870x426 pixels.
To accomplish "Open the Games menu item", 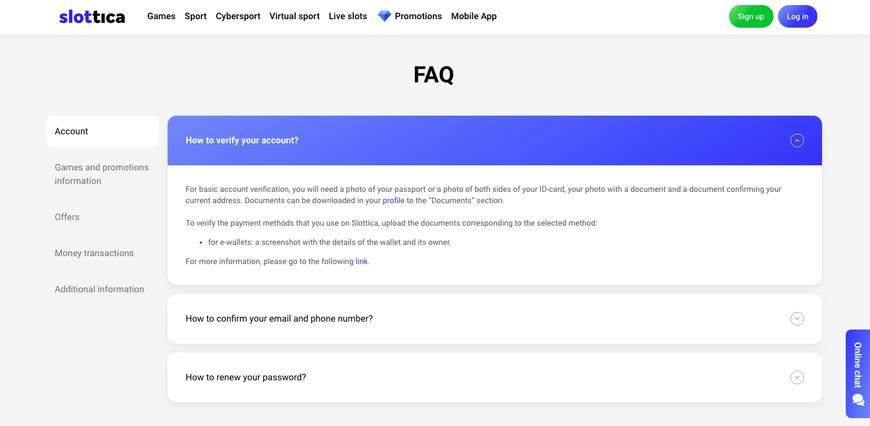I will [x=161, y=17].
